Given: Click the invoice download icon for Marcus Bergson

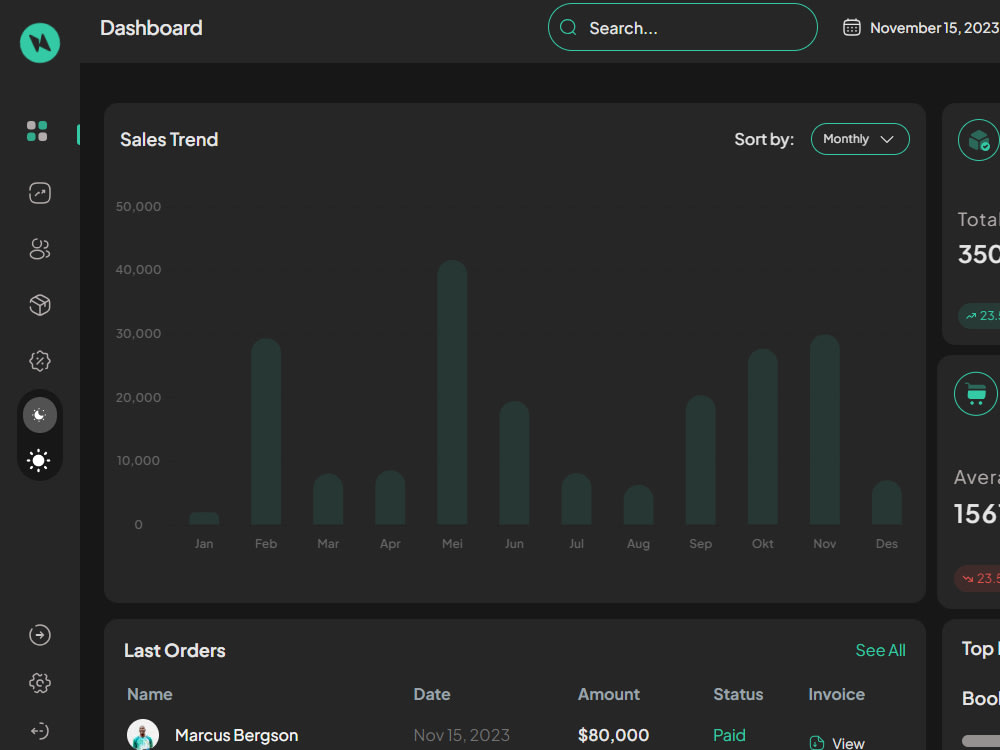Looking at the screenshot, I should (816, 743).
